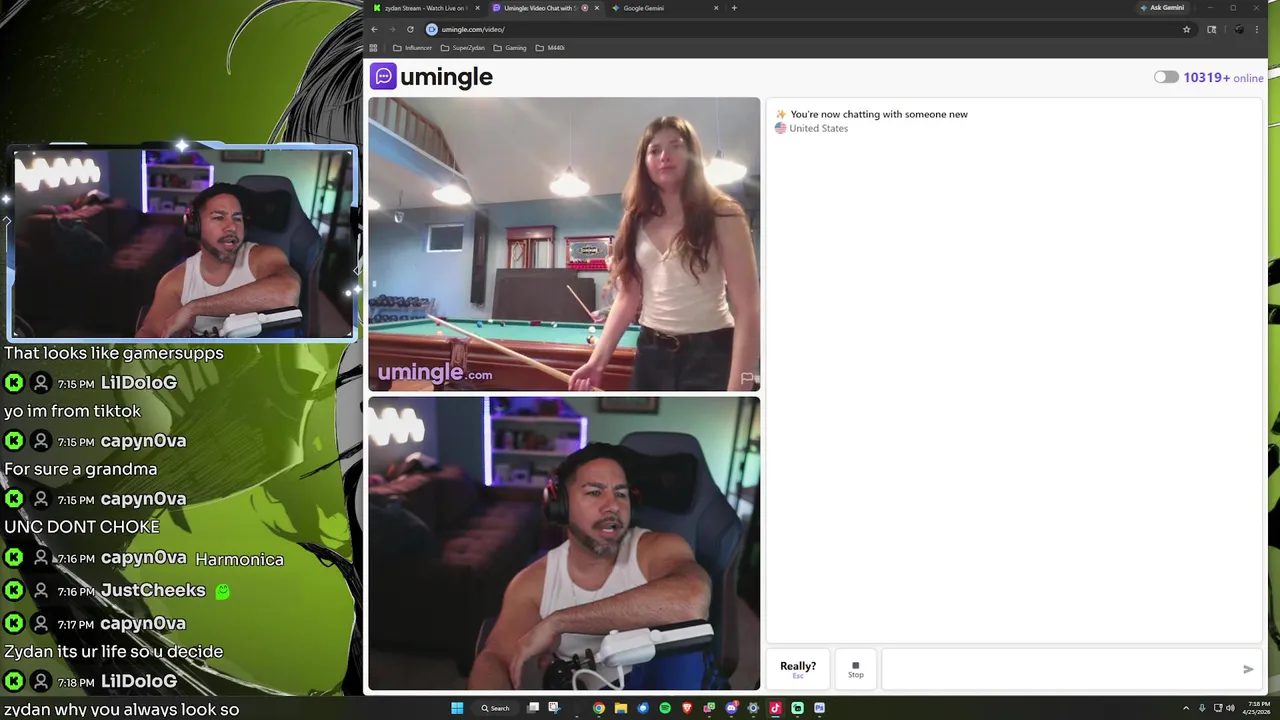Bookmark this page with star icon
The height and width of the screenshot is (720, 1280).
pyautogui.click(x=1187, y=29)
